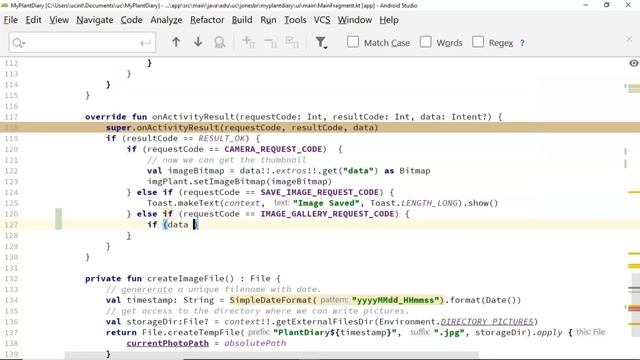This screenshot has height=360, width=640.
Task: Open the Help menu
Action: pyautogui.click(x=389, y=20)
